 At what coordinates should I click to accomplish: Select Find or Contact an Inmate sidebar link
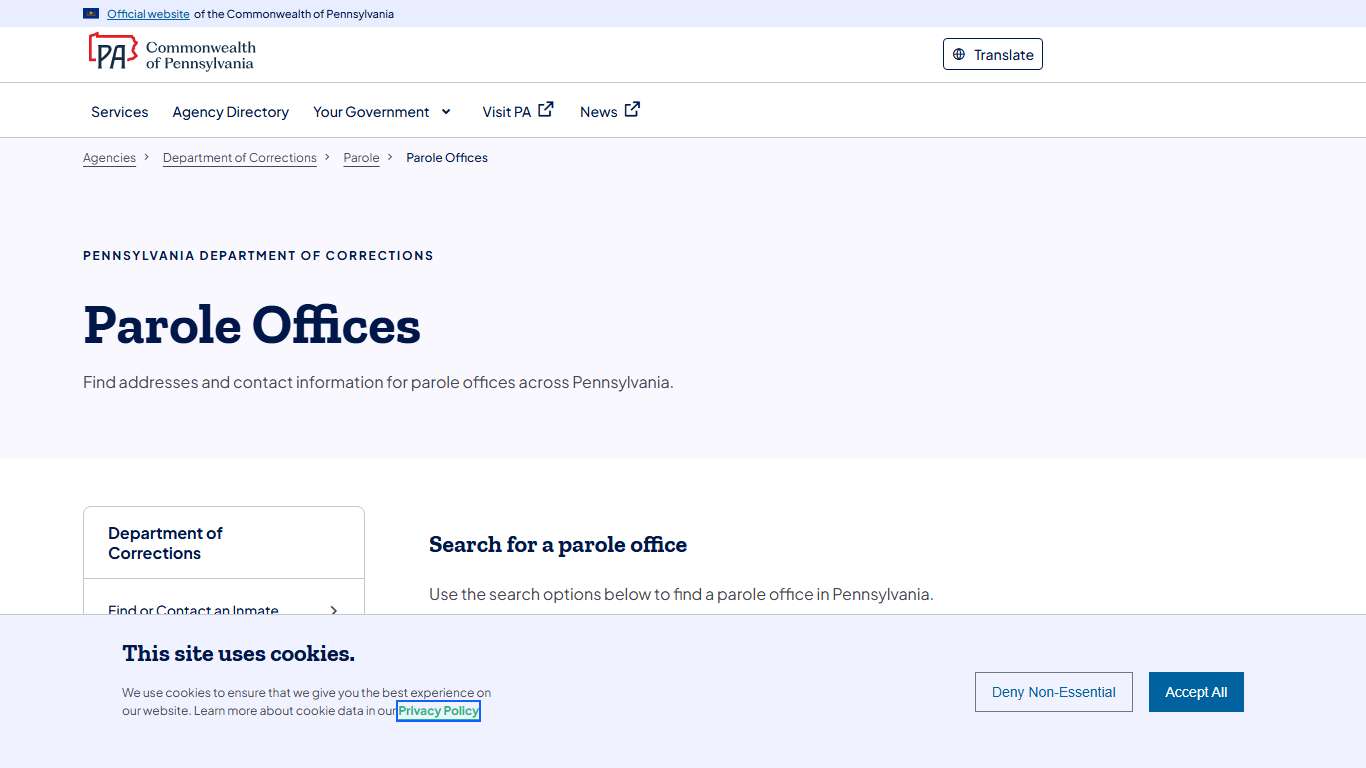[193, 611]
